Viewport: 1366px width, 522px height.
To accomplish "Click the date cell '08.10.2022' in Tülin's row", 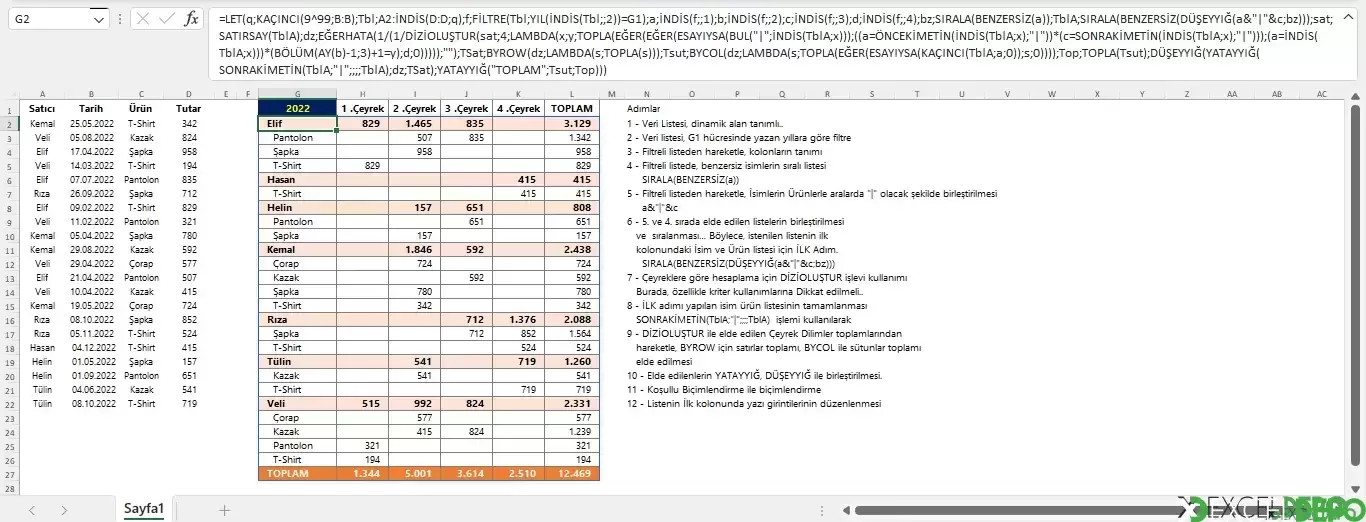I will tap(91, 404).
